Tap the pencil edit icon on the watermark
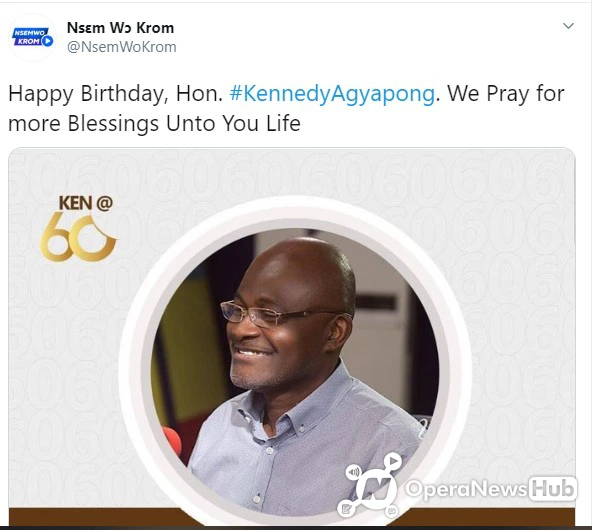Viewport: 592px width, 530px height. tap(346, 509)
